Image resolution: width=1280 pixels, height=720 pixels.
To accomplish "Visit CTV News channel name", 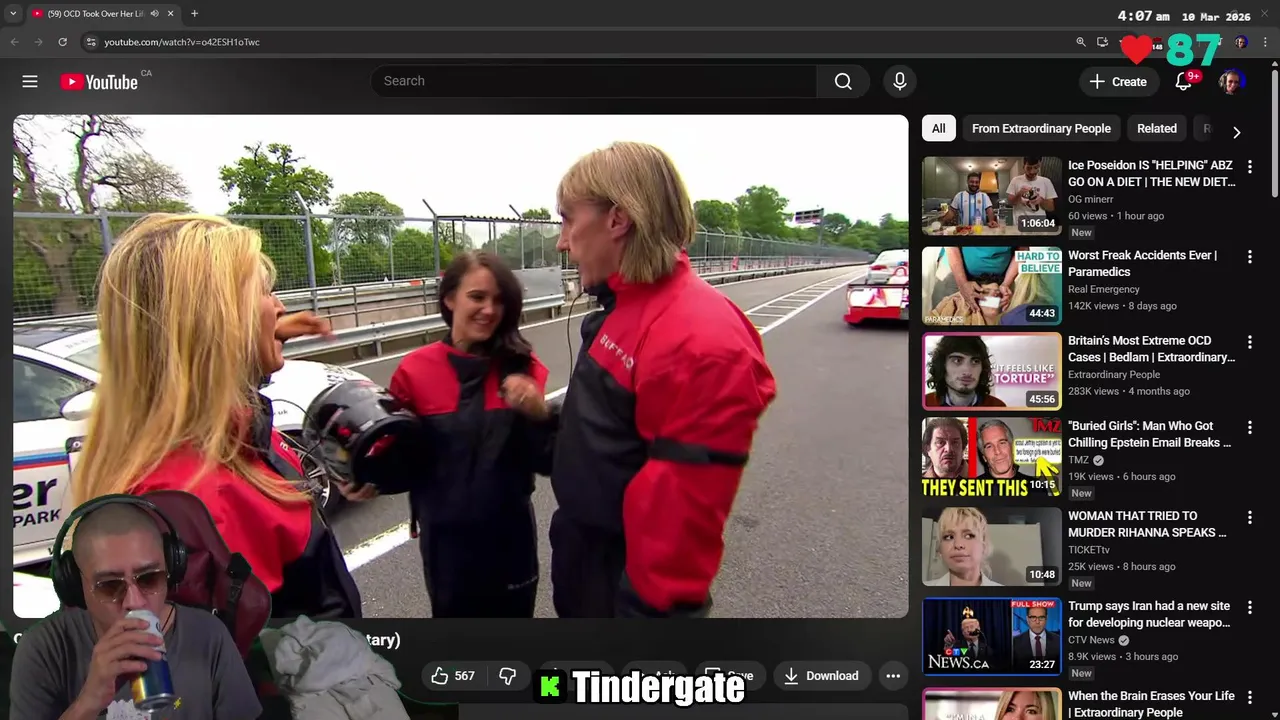I will 1091,640.
